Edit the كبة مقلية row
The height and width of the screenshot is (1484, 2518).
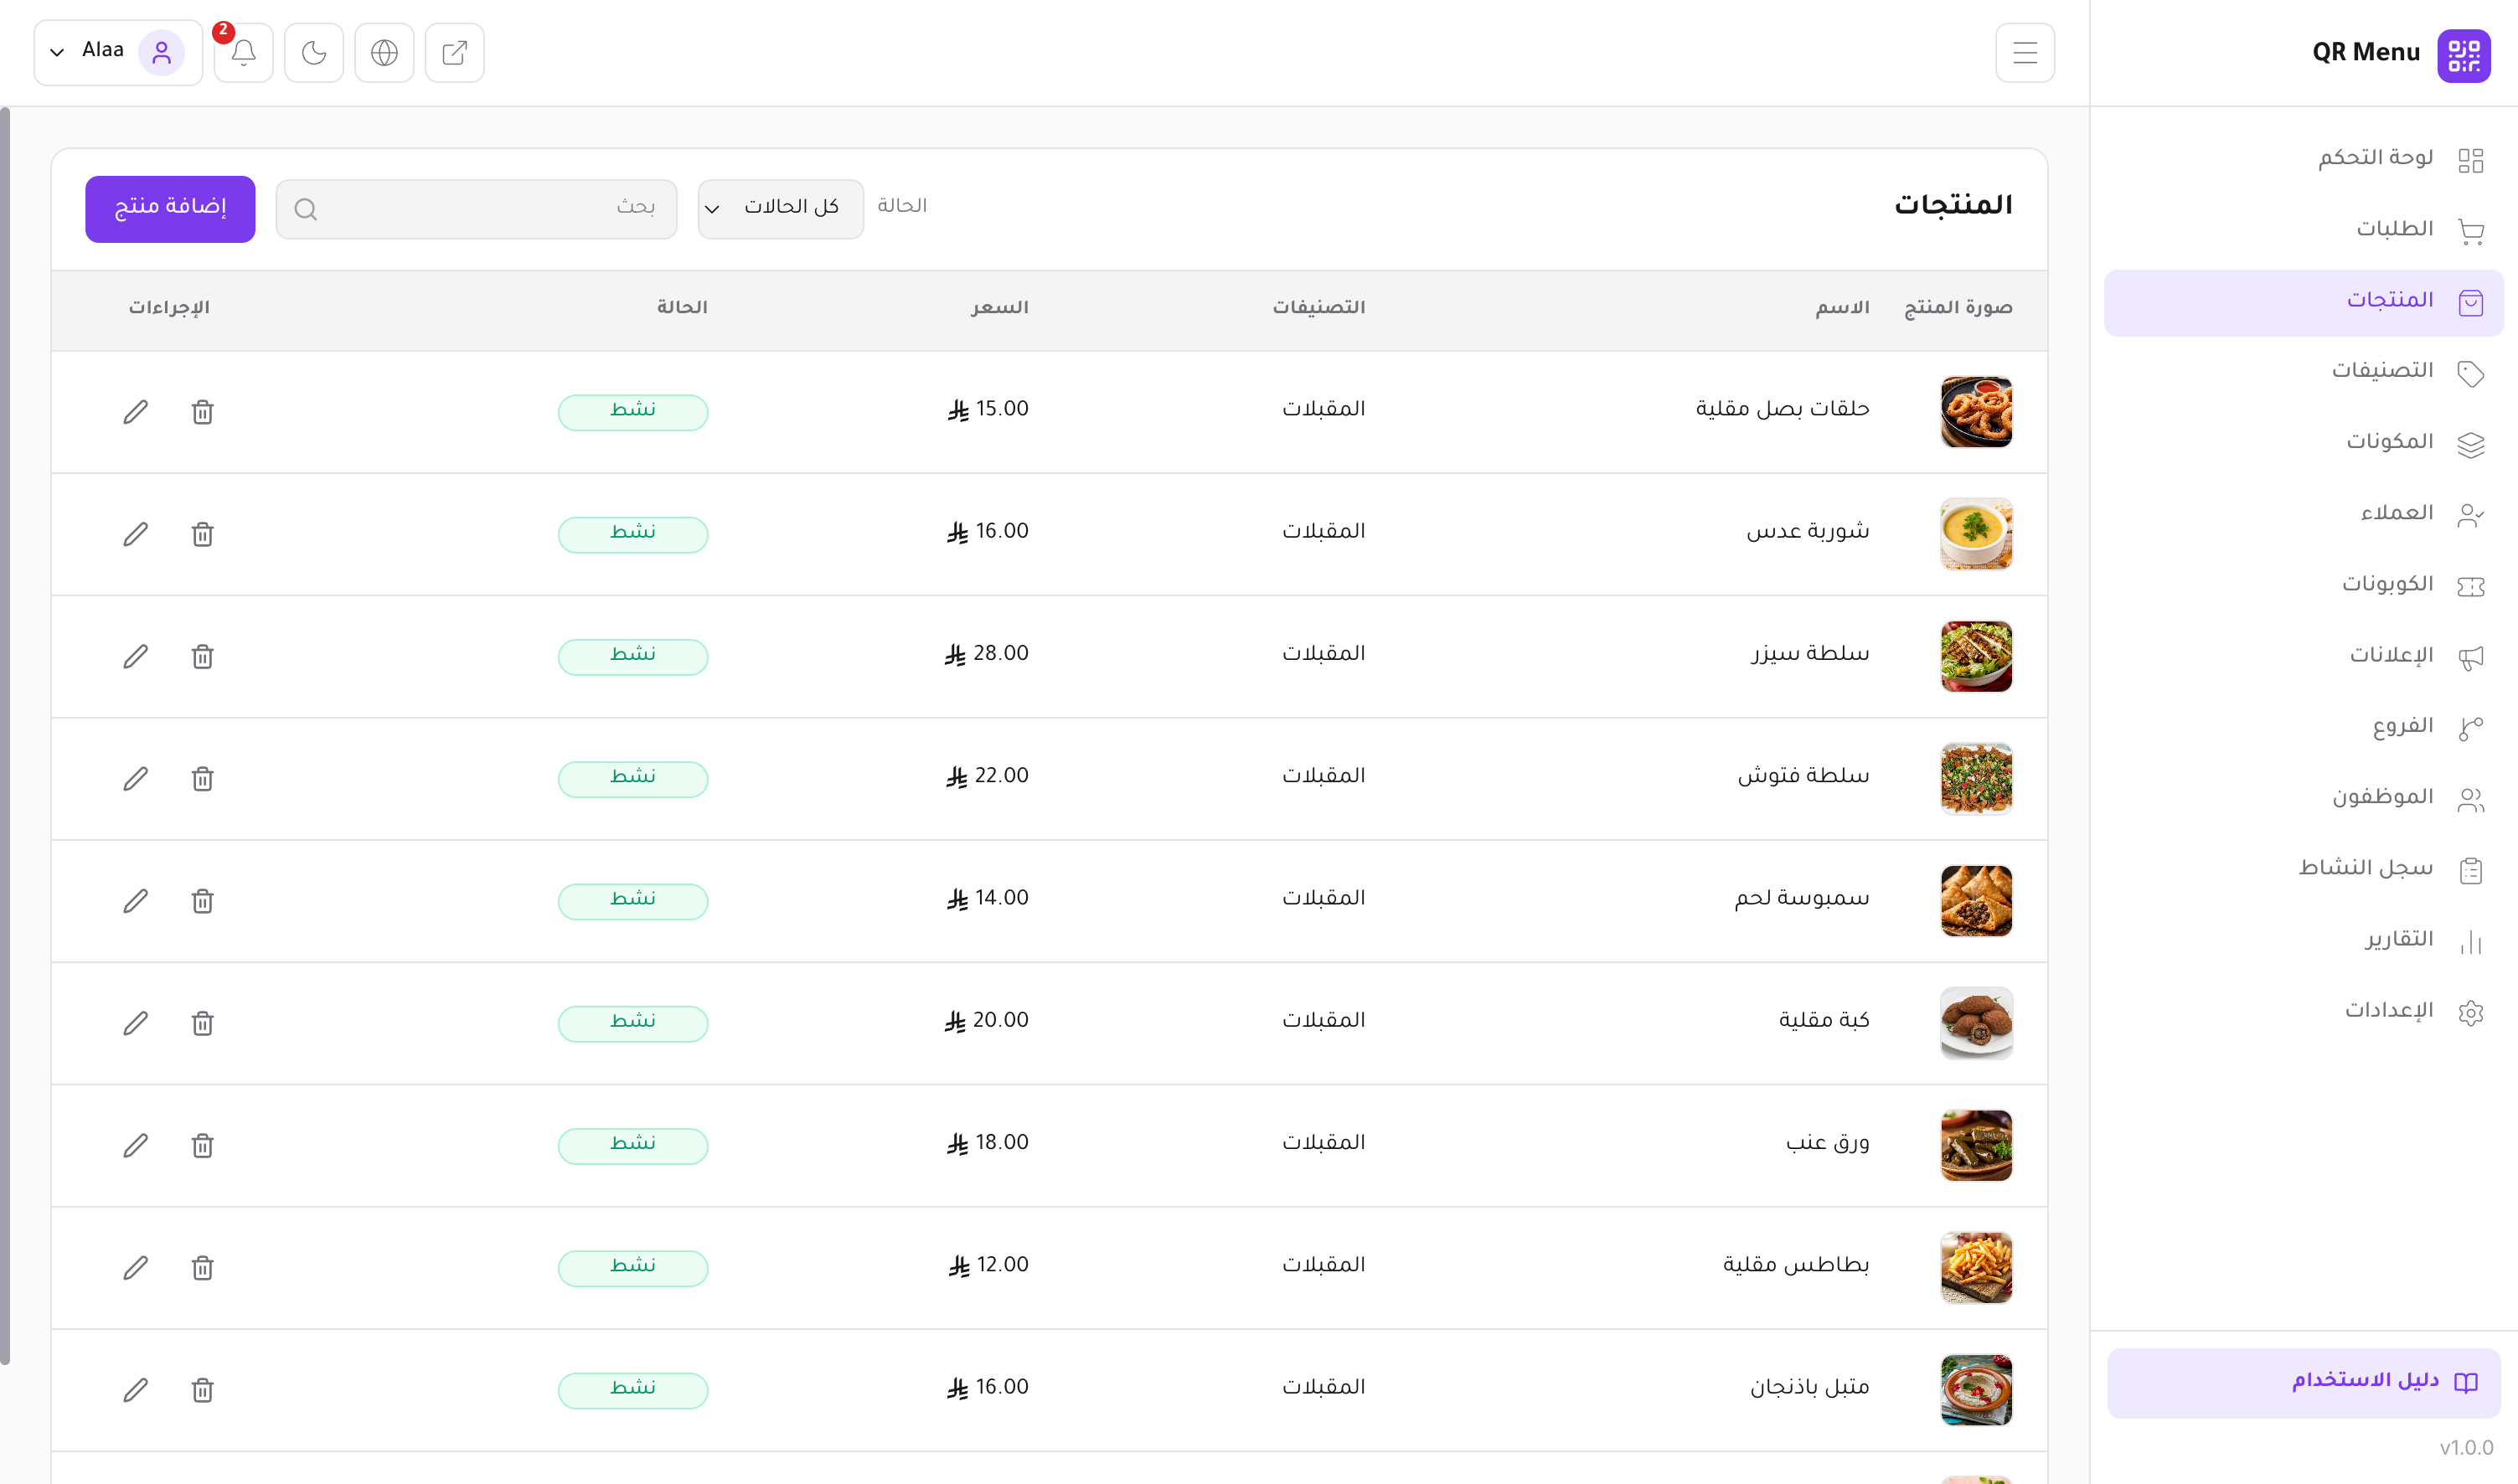136,1023
